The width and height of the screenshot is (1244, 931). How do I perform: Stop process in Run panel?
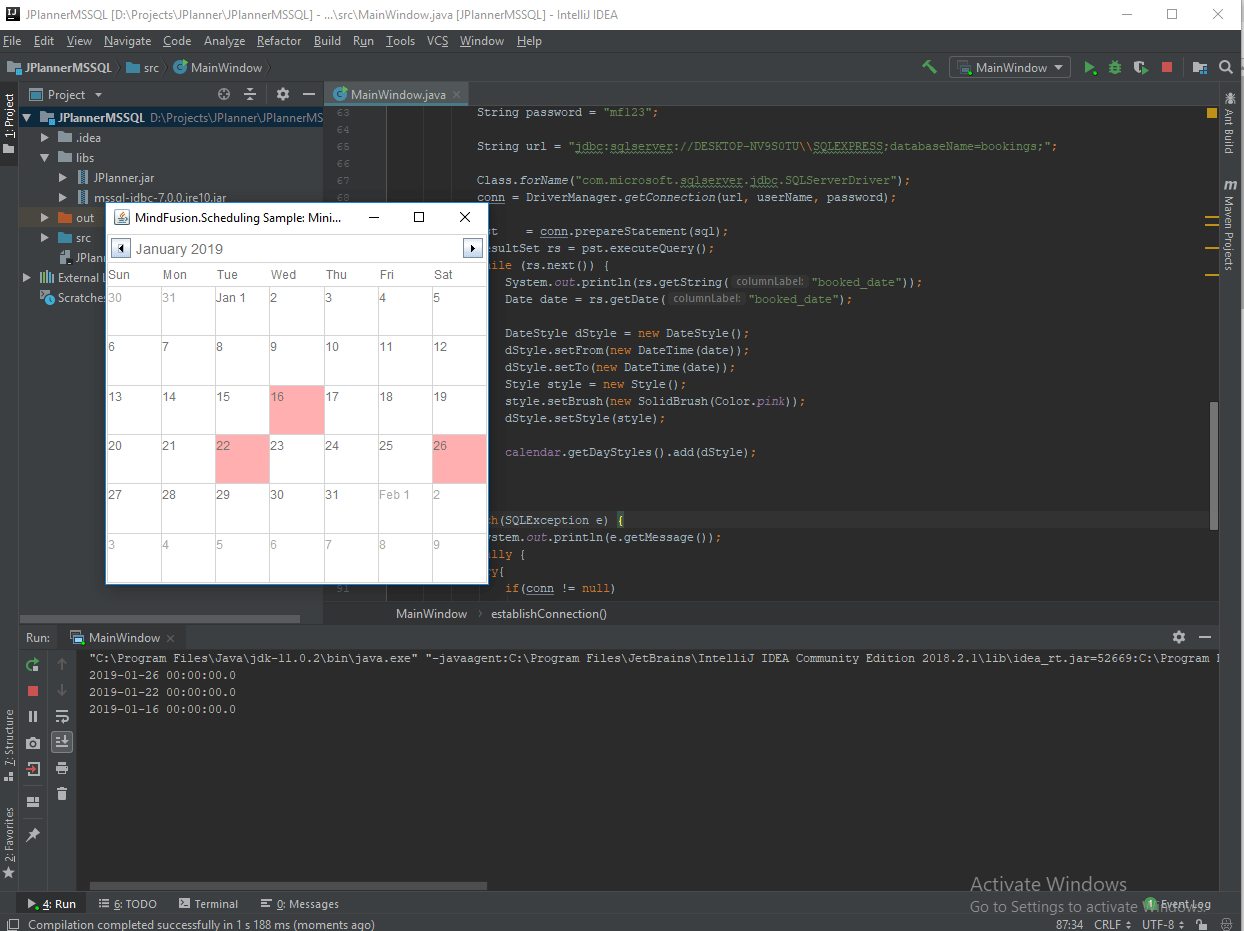click(x=33, y=690)
